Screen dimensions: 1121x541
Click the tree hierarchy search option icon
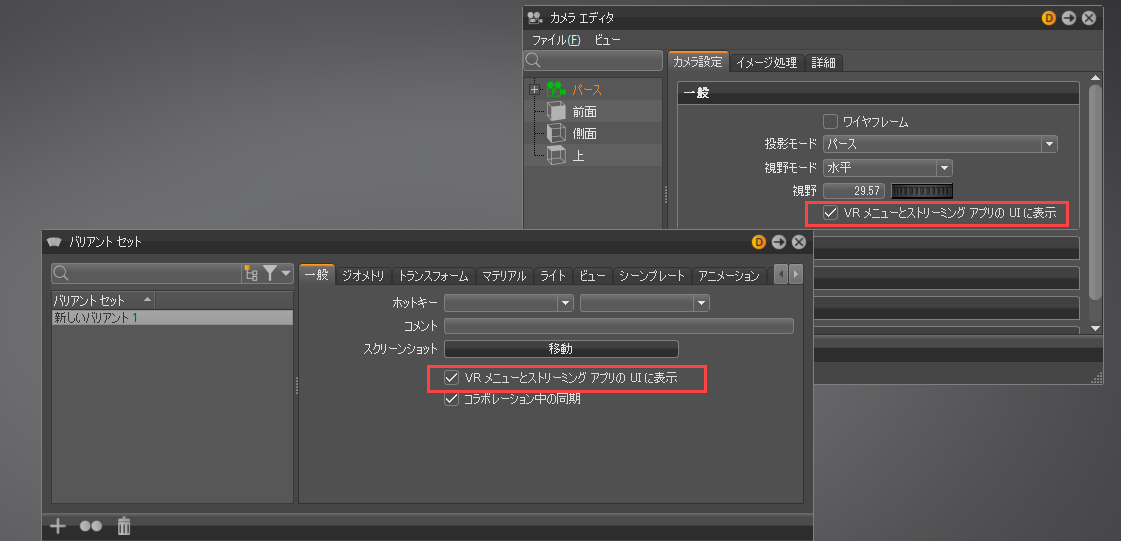[x=251, y=274]
